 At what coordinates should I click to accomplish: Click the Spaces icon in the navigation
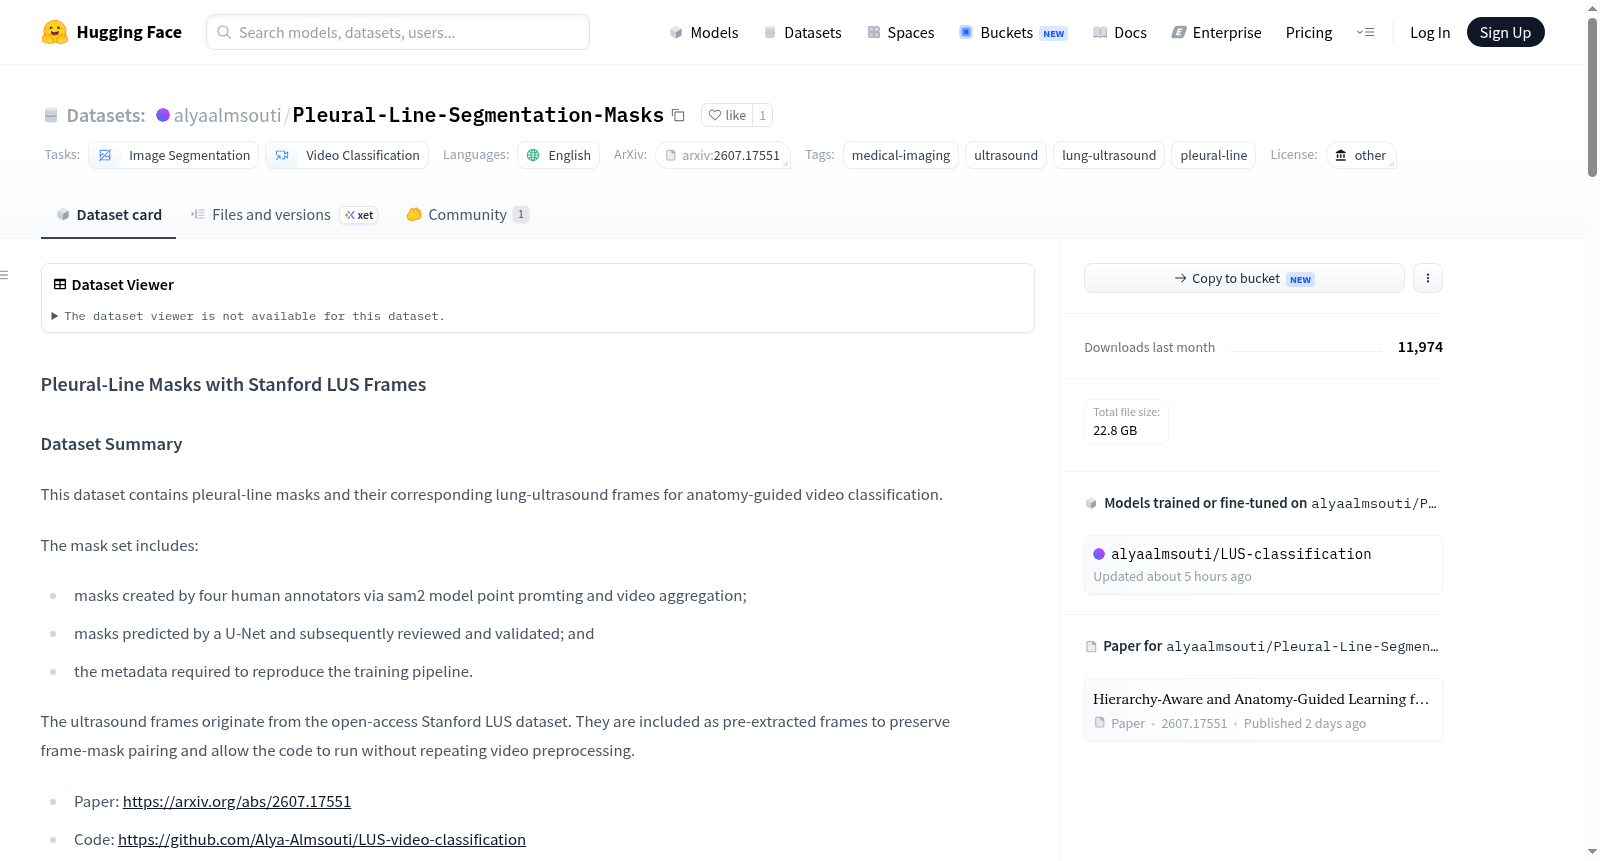click(x=874, y=32)
